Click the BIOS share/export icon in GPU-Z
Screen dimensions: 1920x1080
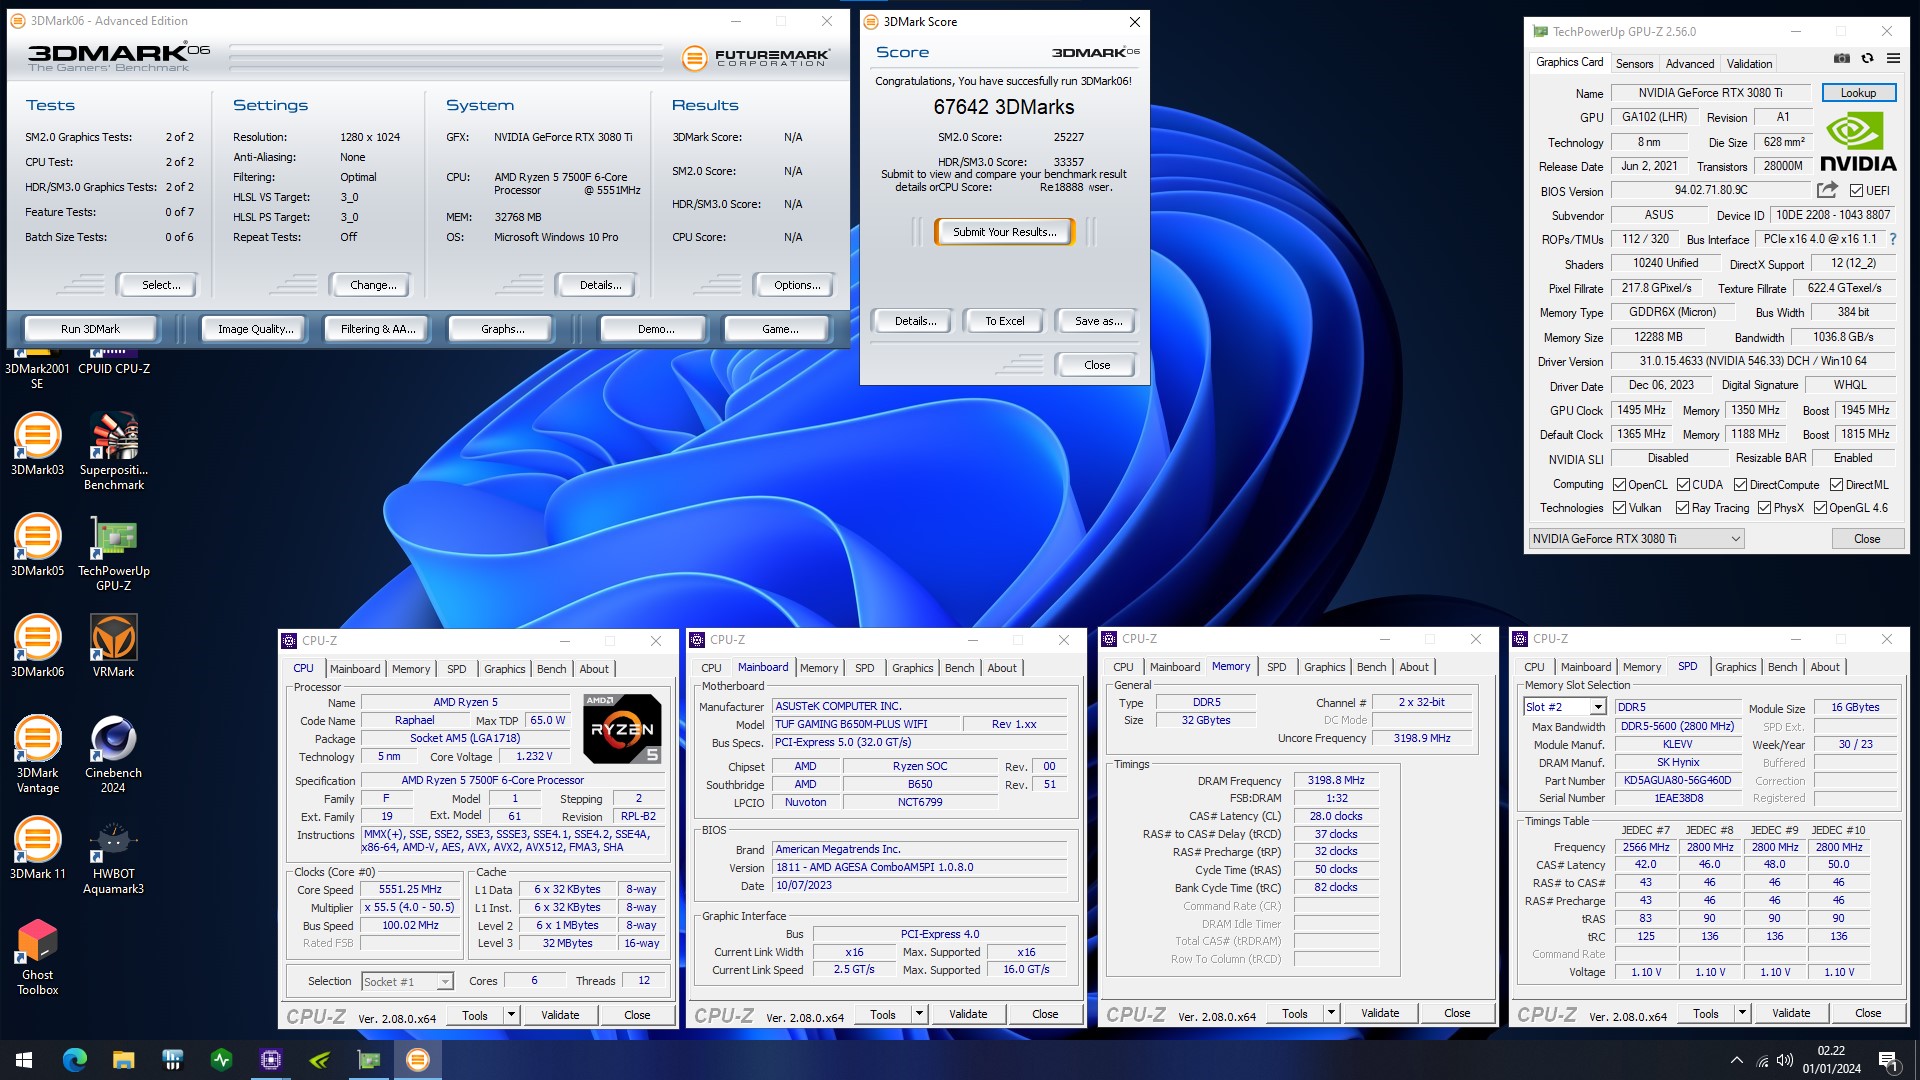(x=1827, y=190)
